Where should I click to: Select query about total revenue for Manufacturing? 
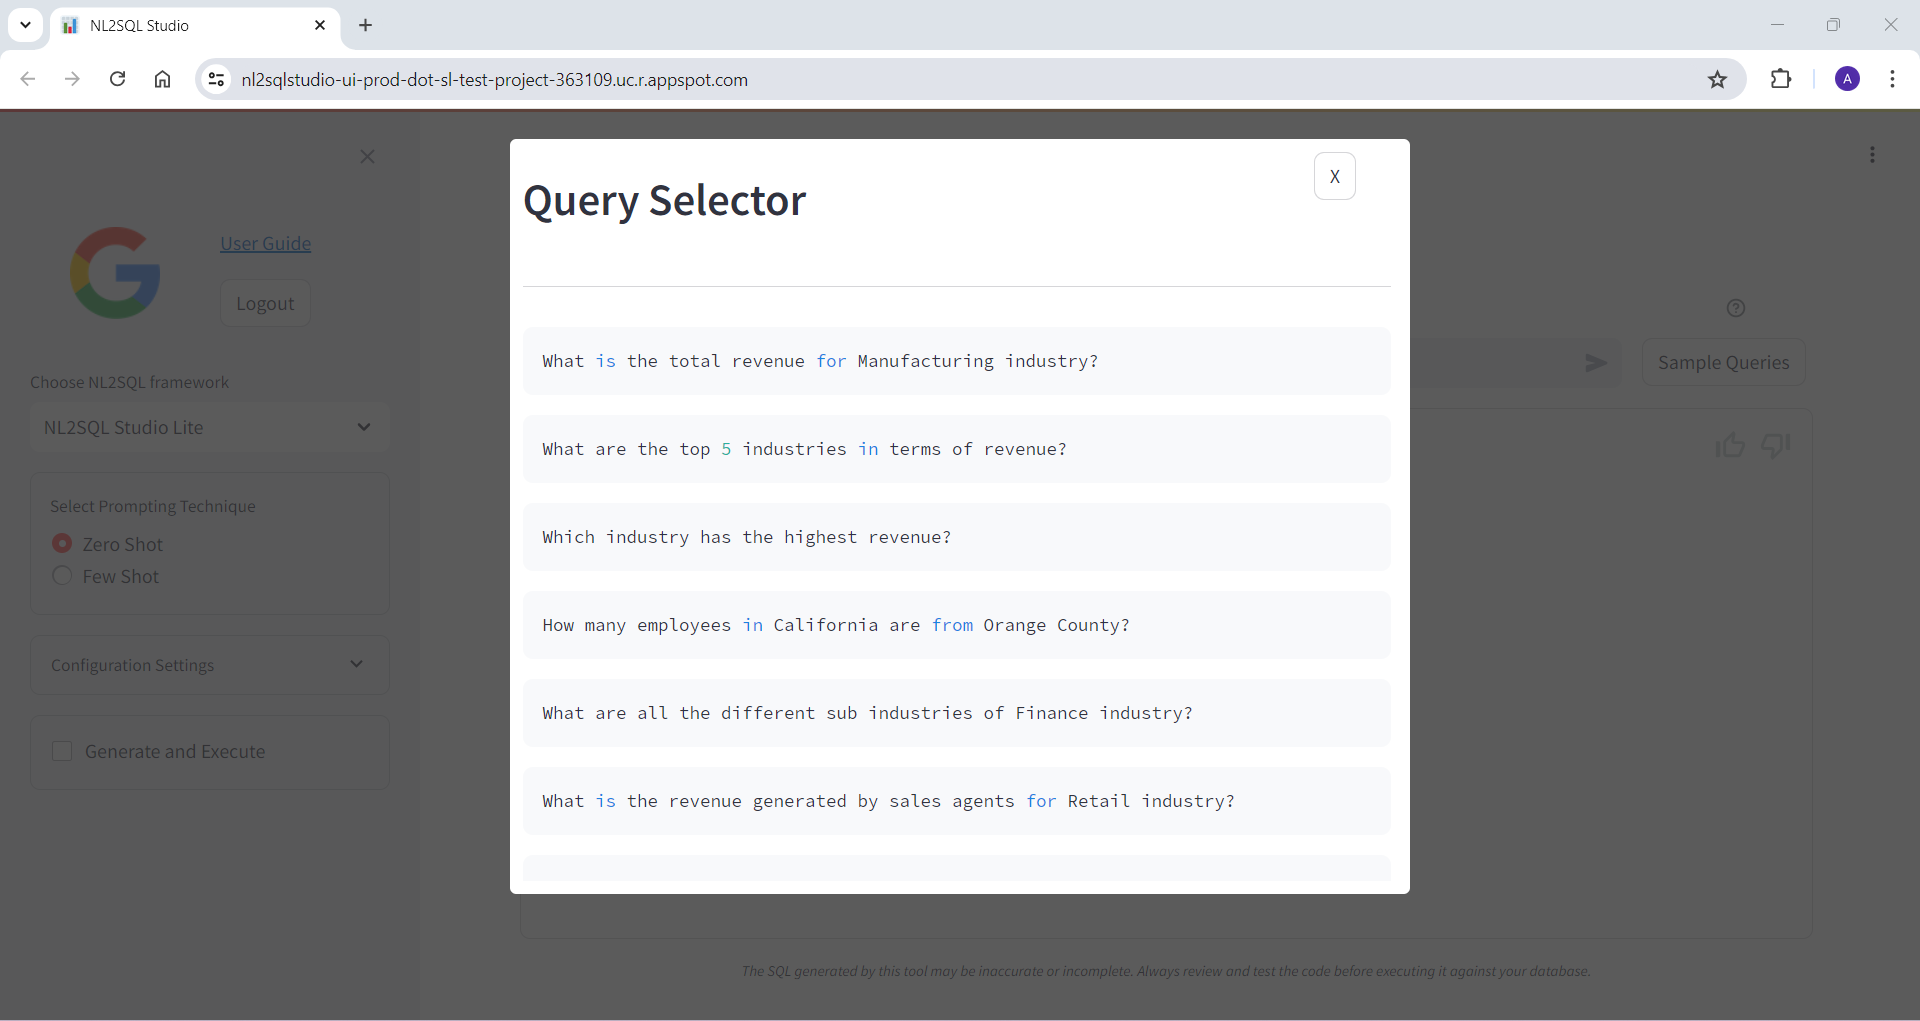coord(956,361)
